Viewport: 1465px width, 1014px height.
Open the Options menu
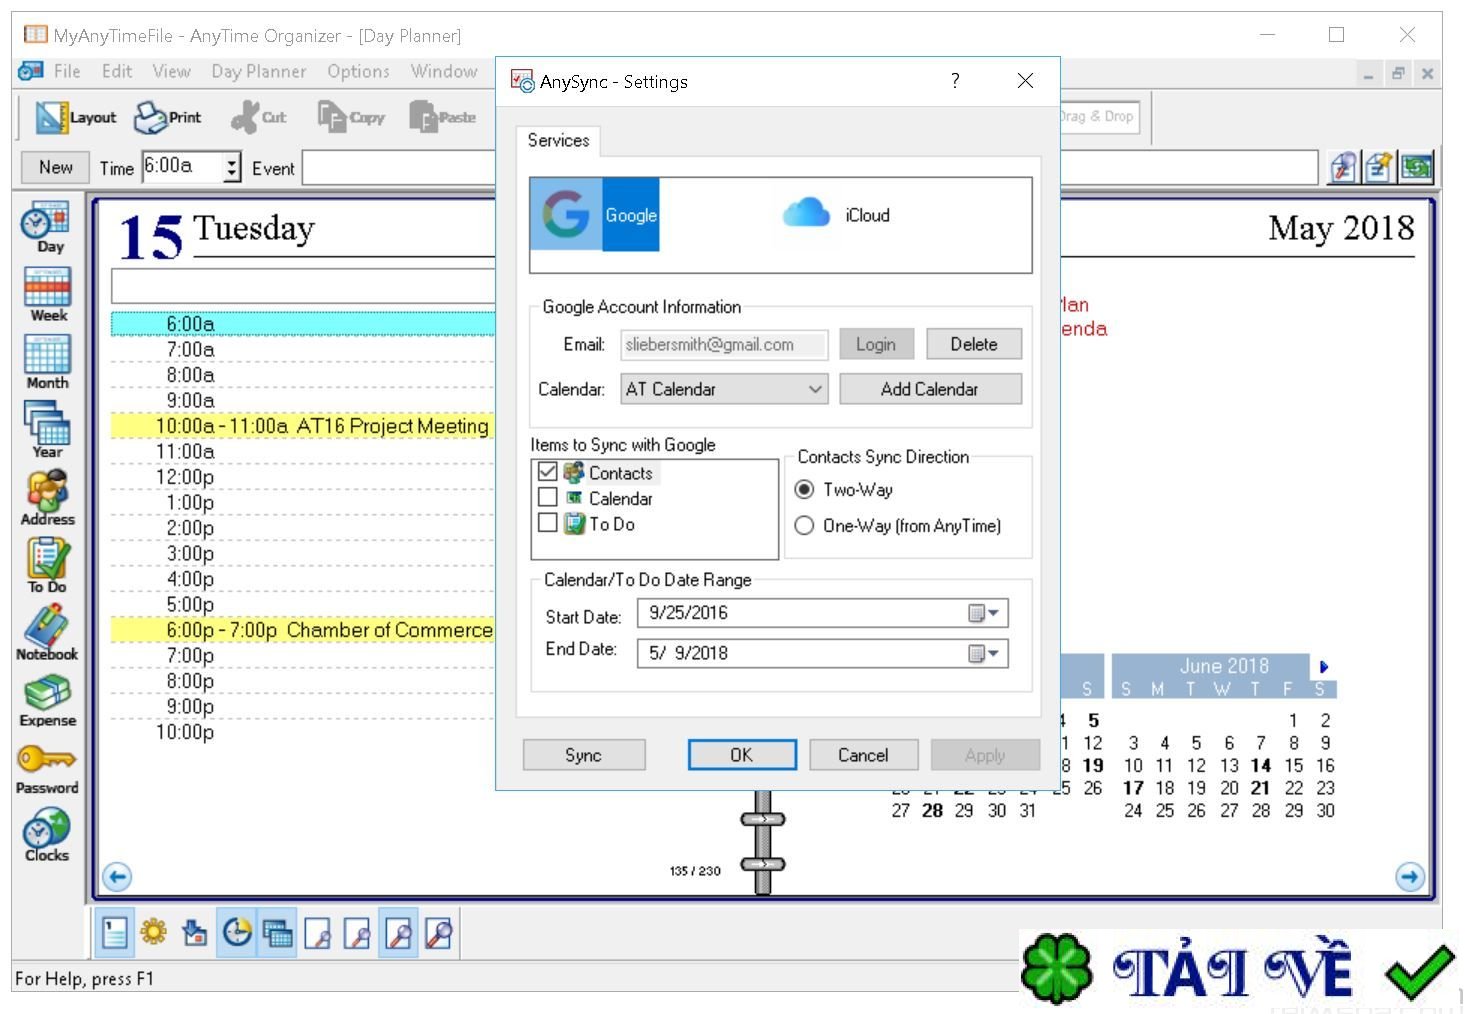click(358, 72)
